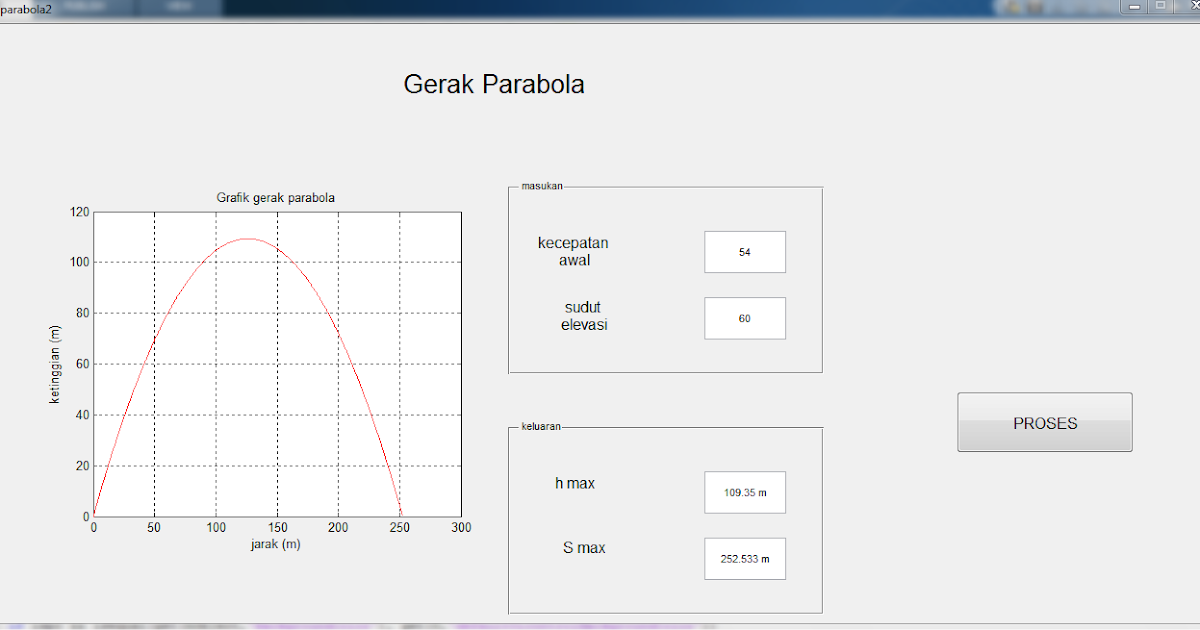This screenshot has width=1200, height=630.
Task: Click the Grafik gerak parabola plot title
Action: click(277, 197)
